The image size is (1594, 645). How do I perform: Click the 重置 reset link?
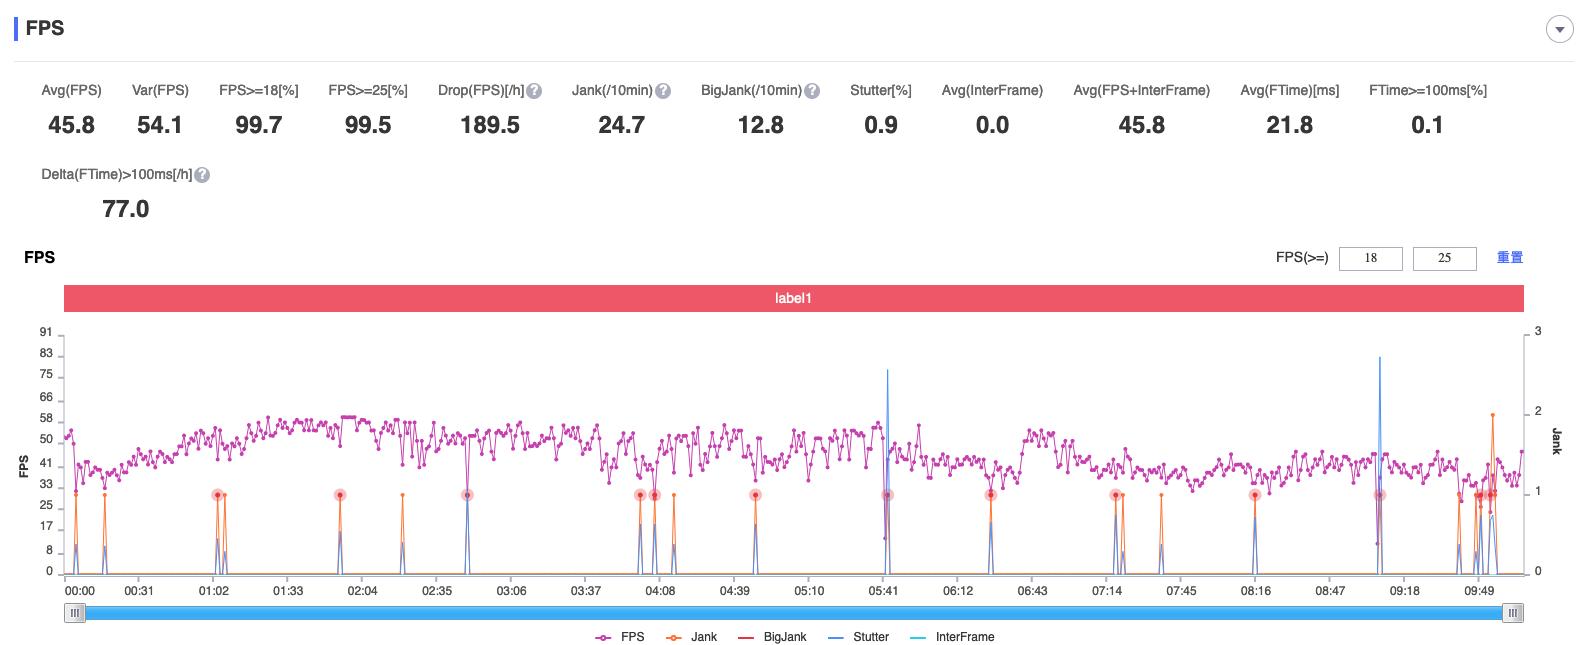tap(1510, 258)
